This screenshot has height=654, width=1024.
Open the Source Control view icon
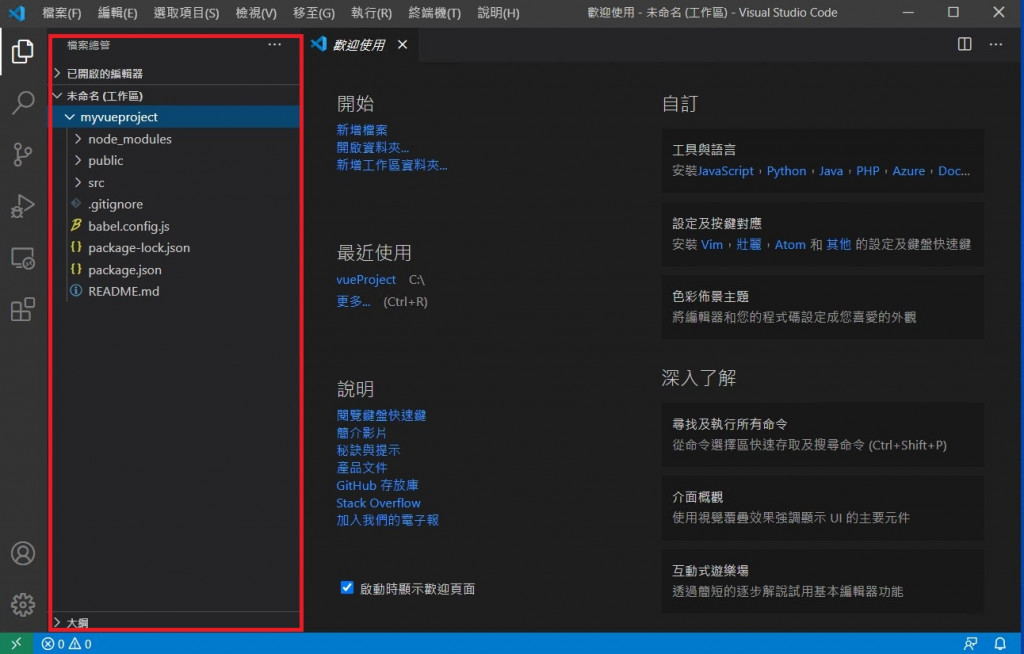point(23,155)
